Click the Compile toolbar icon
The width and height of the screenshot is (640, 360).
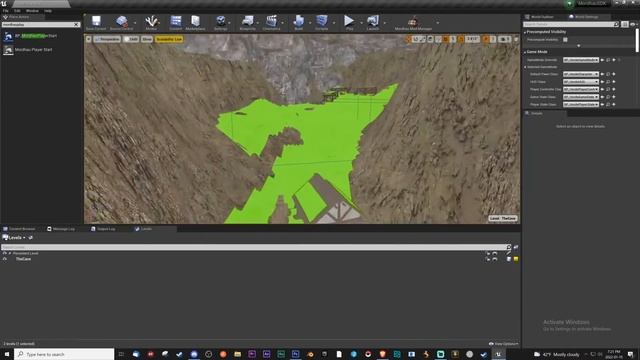[x=322, y=22]
